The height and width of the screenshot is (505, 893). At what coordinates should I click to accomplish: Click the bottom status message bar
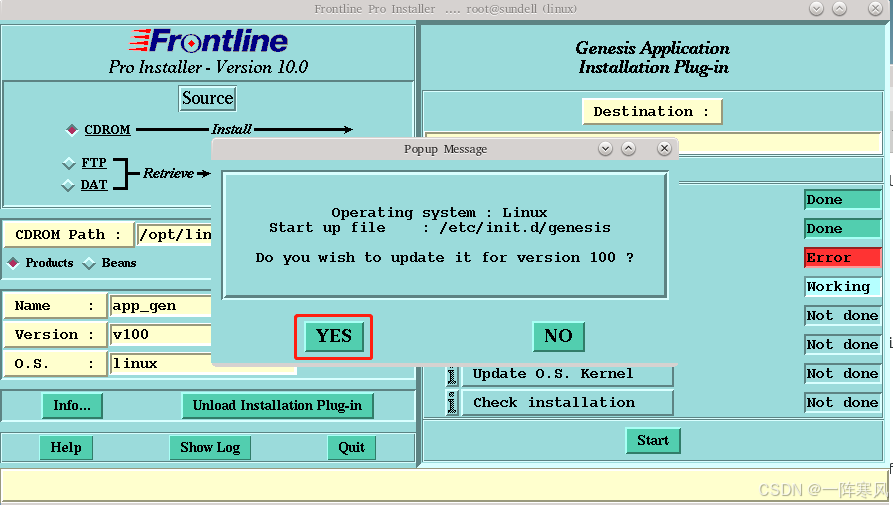[444, 487]
